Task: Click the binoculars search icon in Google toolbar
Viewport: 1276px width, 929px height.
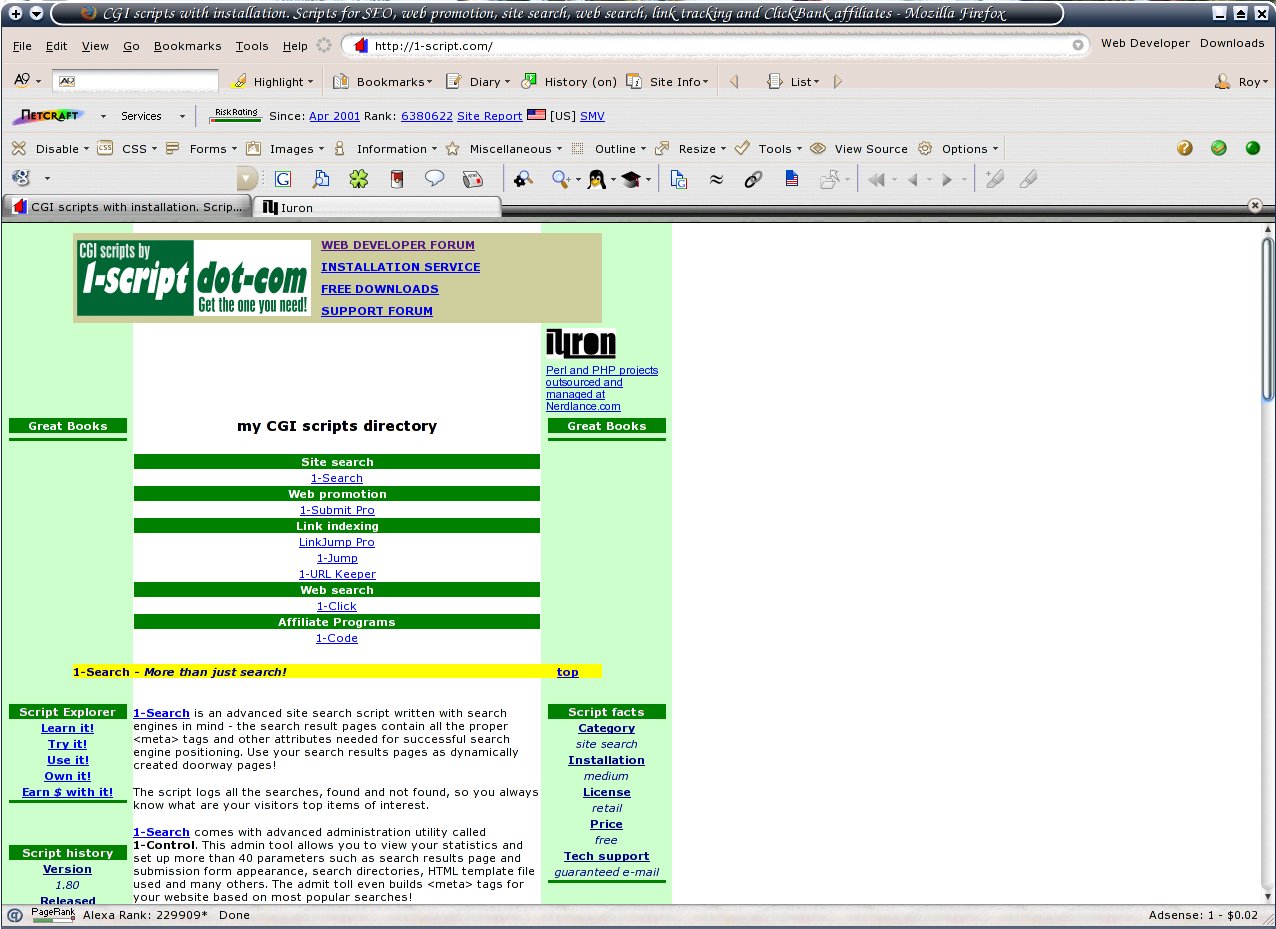Action: (x=521, y=179)
